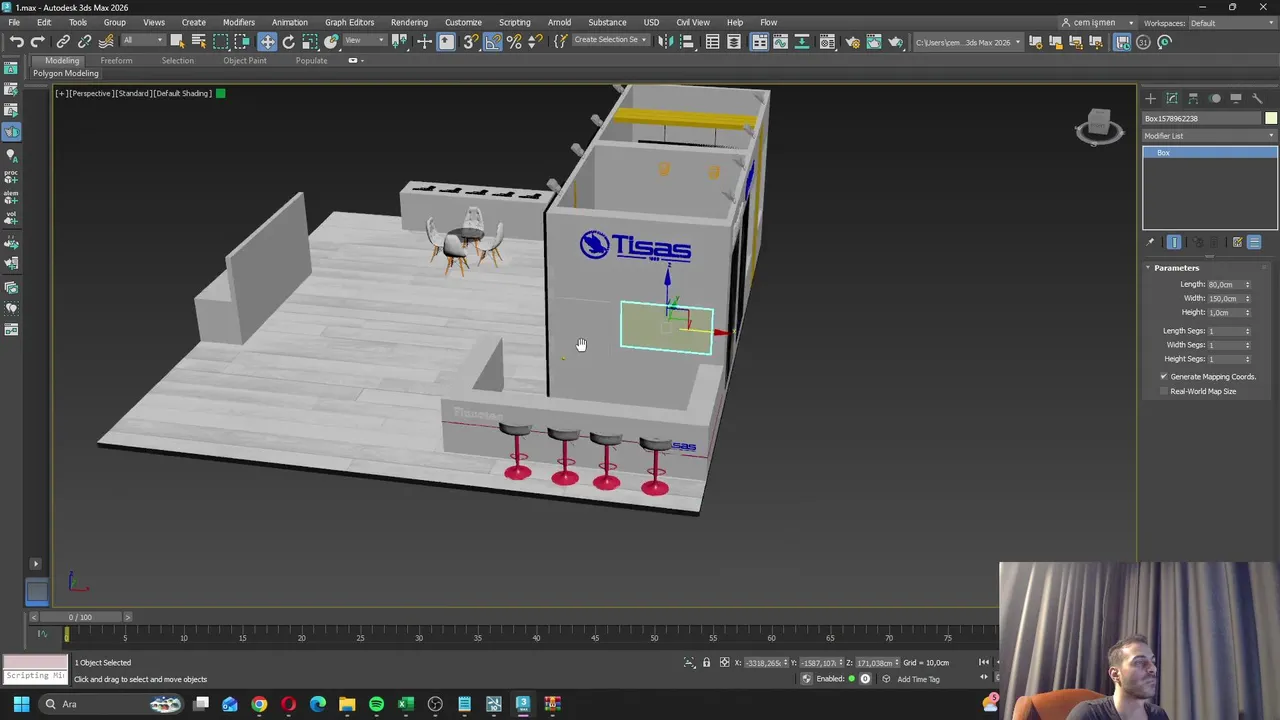1280x720 pixels.
Task: Open the Modifier List dropdown
Action: 1210,136
